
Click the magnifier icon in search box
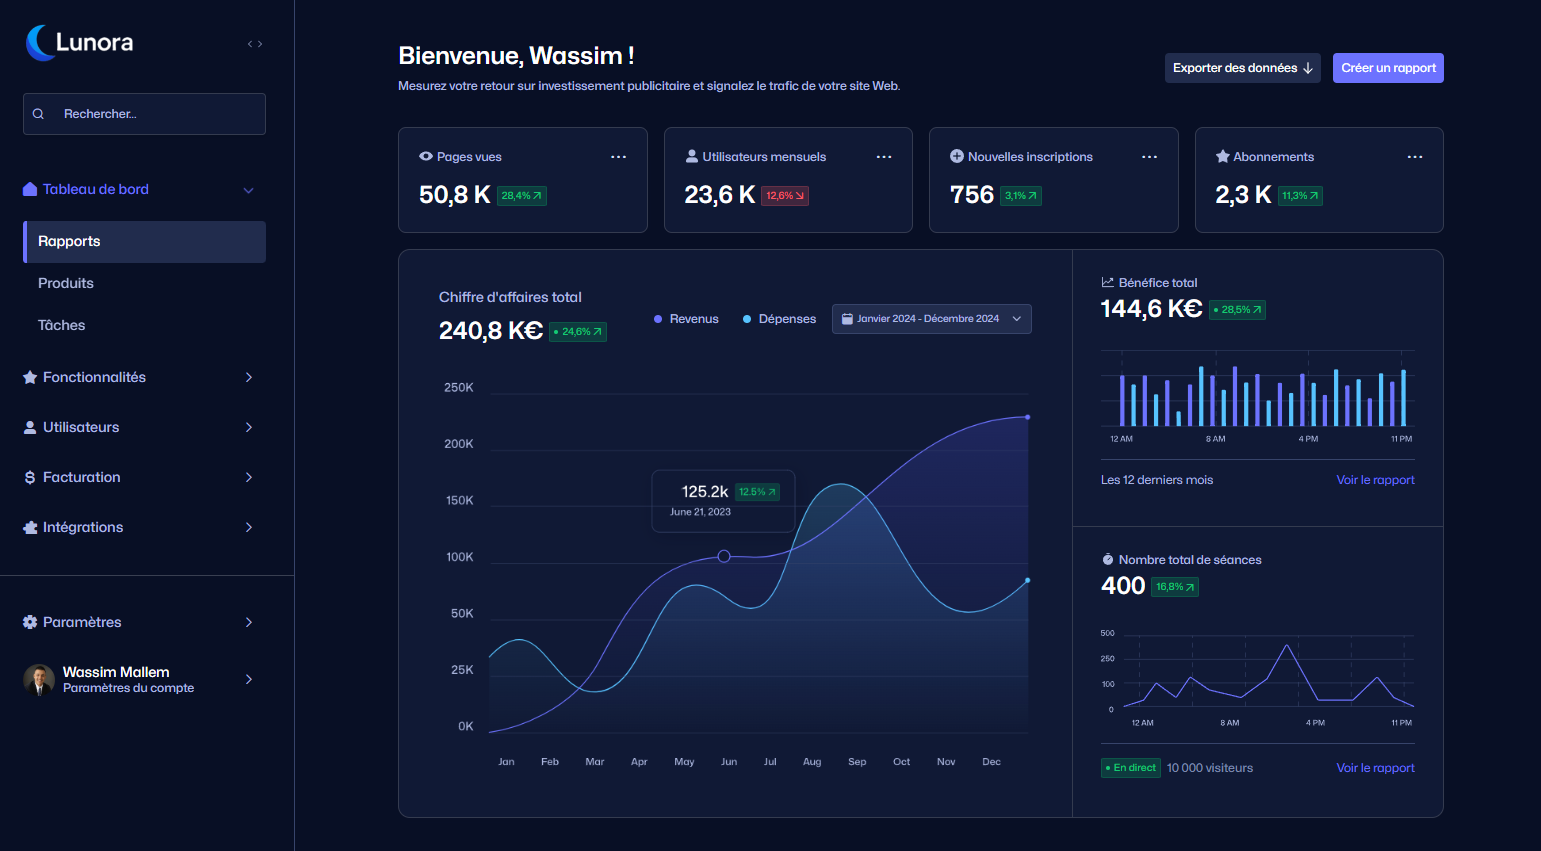[39, 114]
